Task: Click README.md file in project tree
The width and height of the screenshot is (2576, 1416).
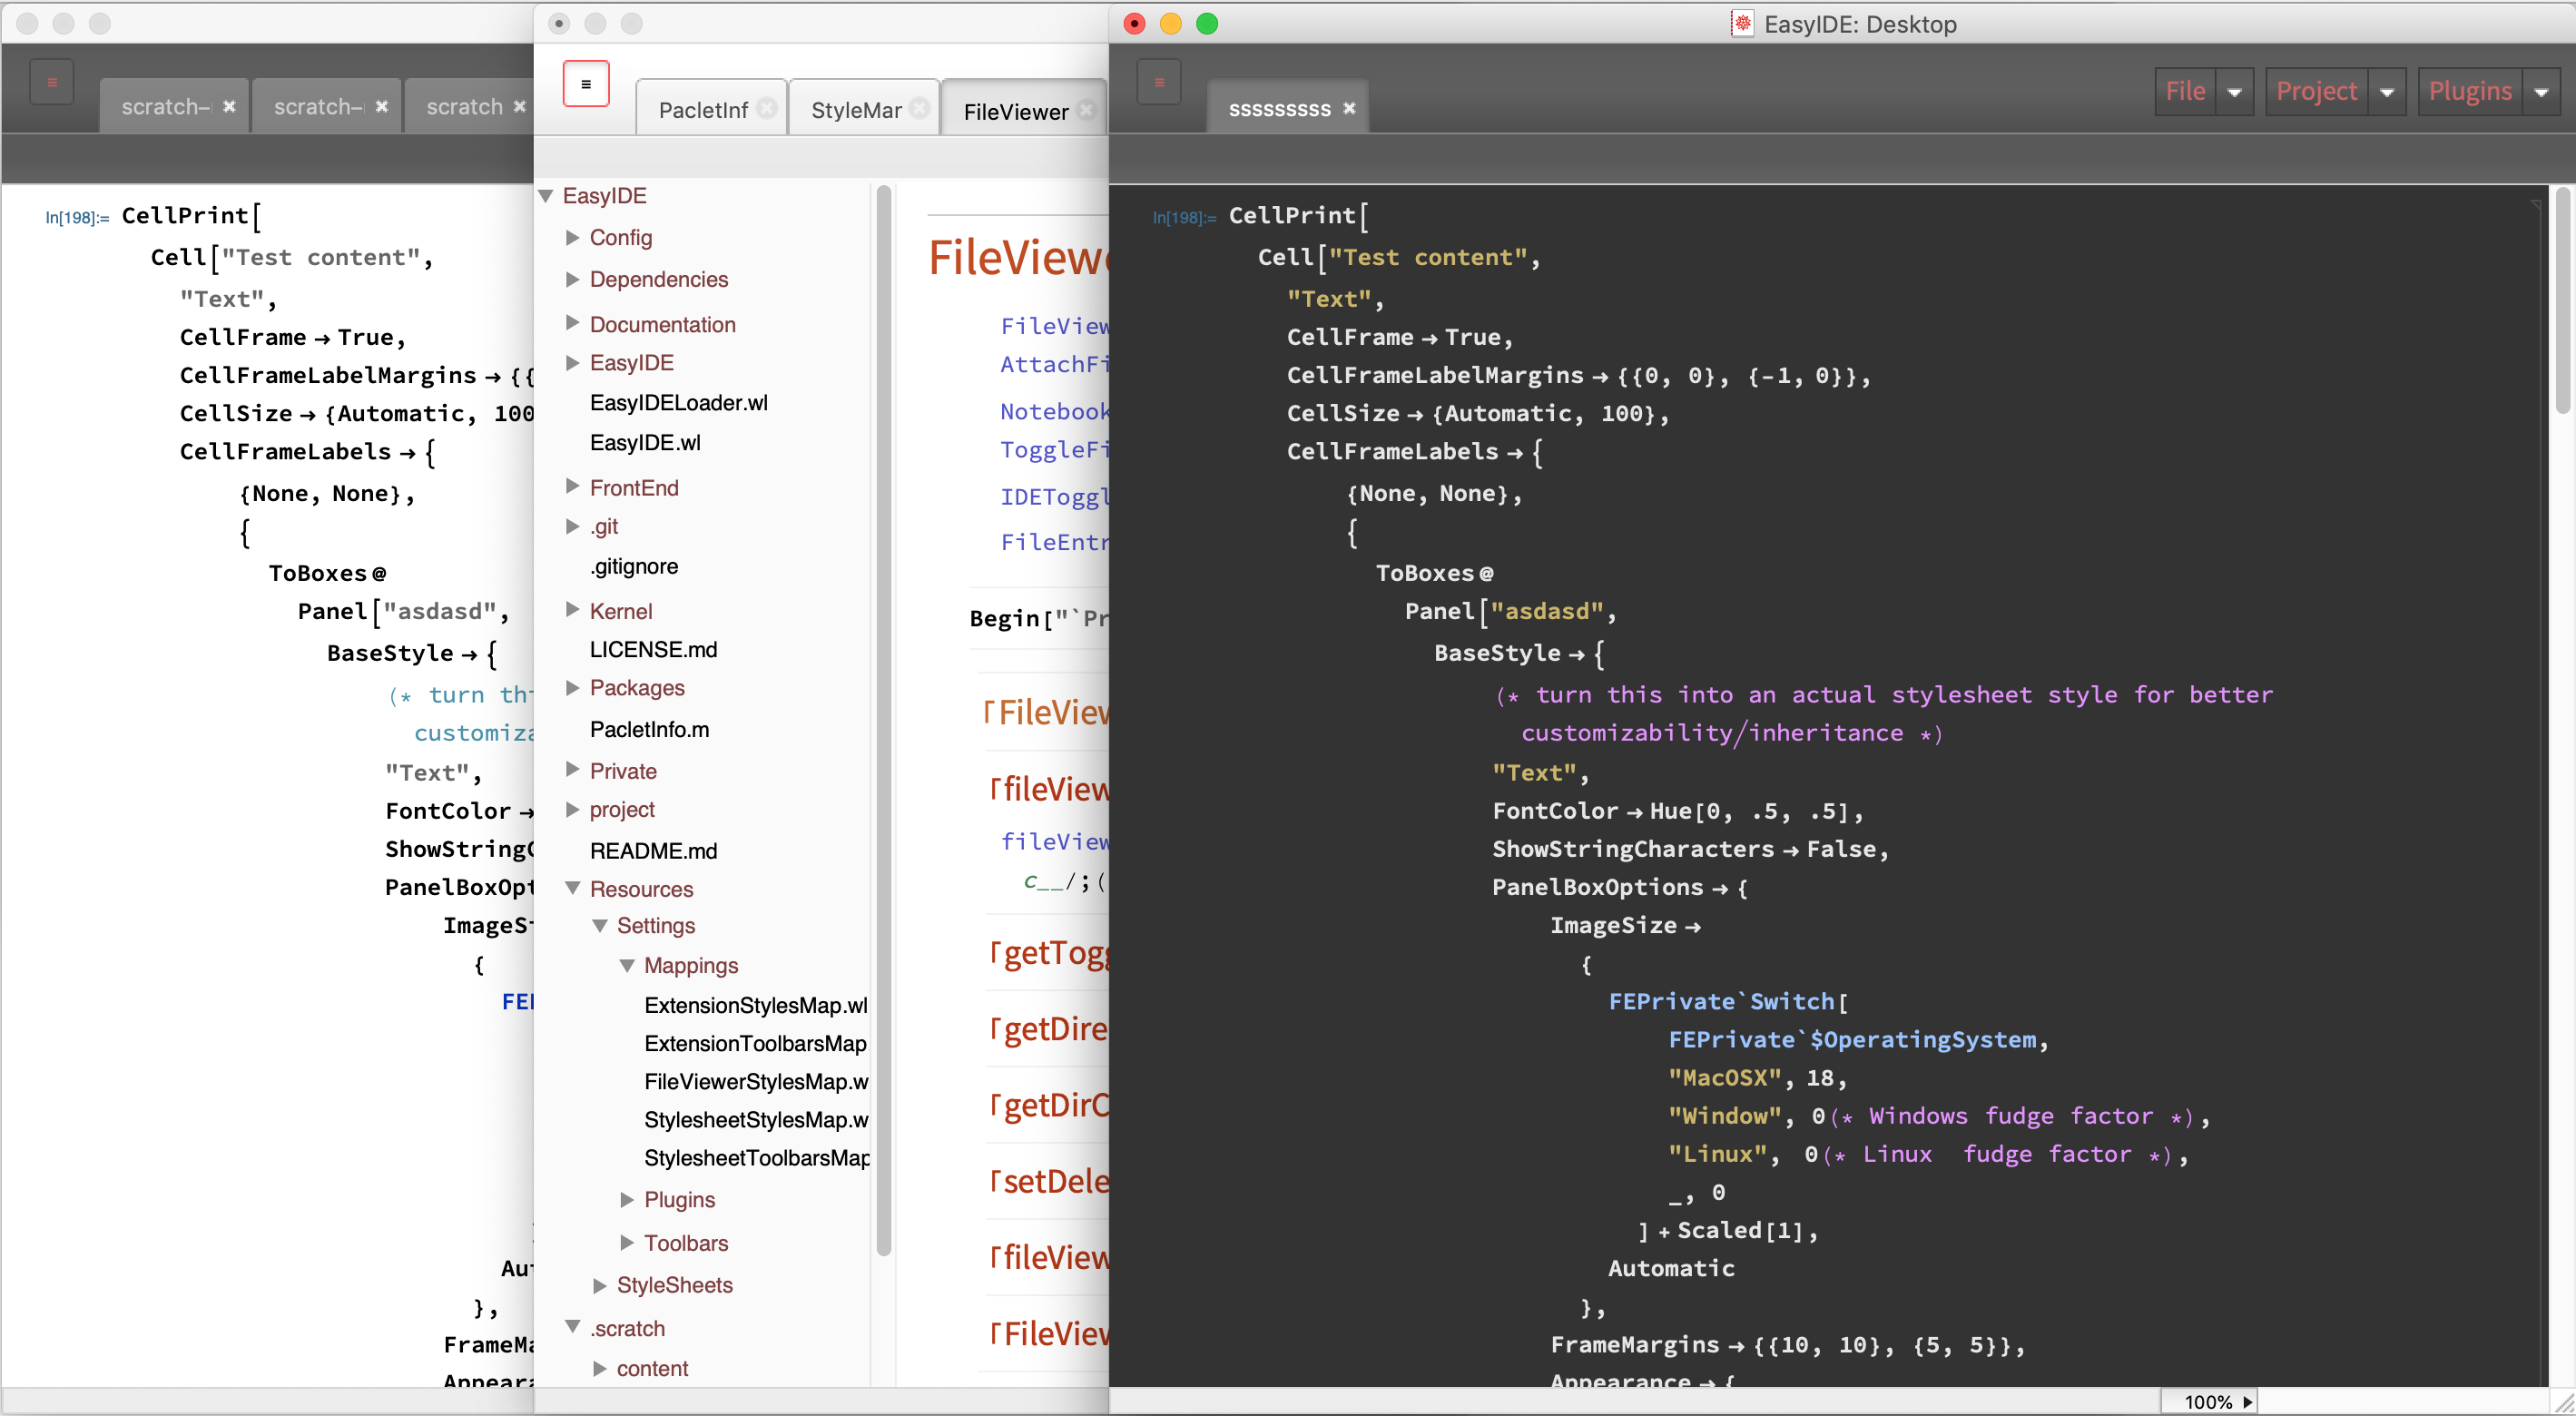Action: click(x=650, y=850)
